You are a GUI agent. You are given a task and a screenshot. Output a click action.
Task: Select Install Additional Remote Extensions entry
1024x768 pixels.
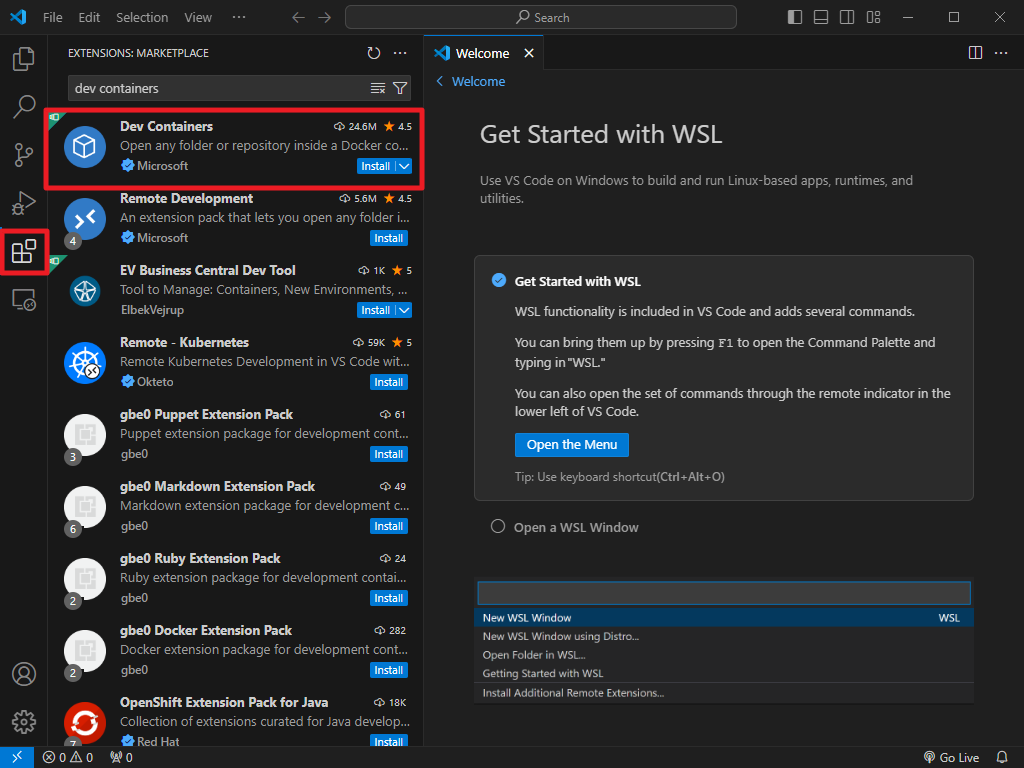coord(724,693)
